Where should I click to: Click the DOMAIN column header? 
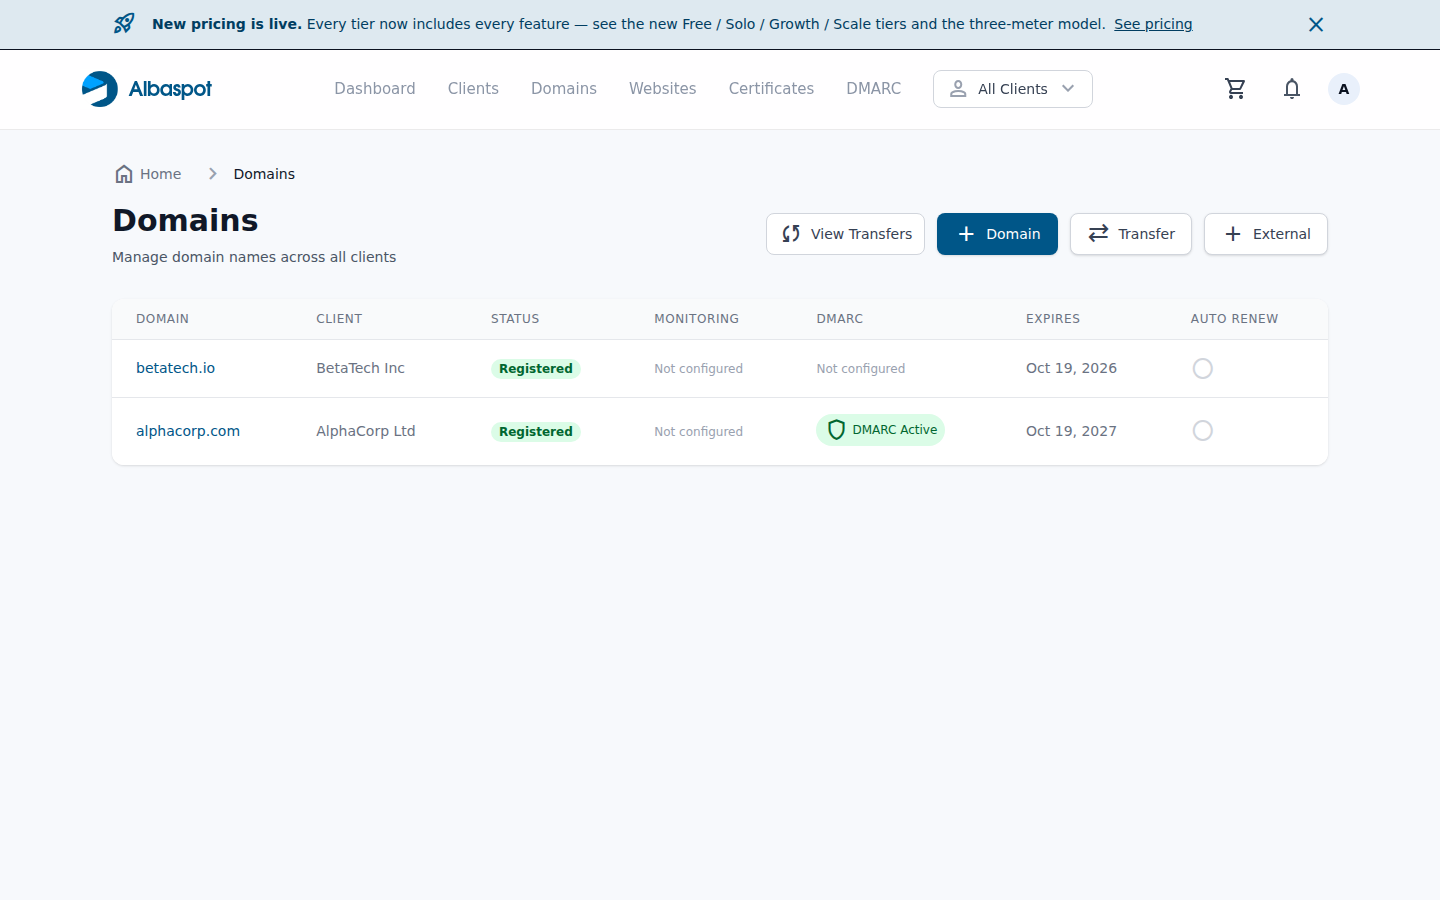point(162,319)
